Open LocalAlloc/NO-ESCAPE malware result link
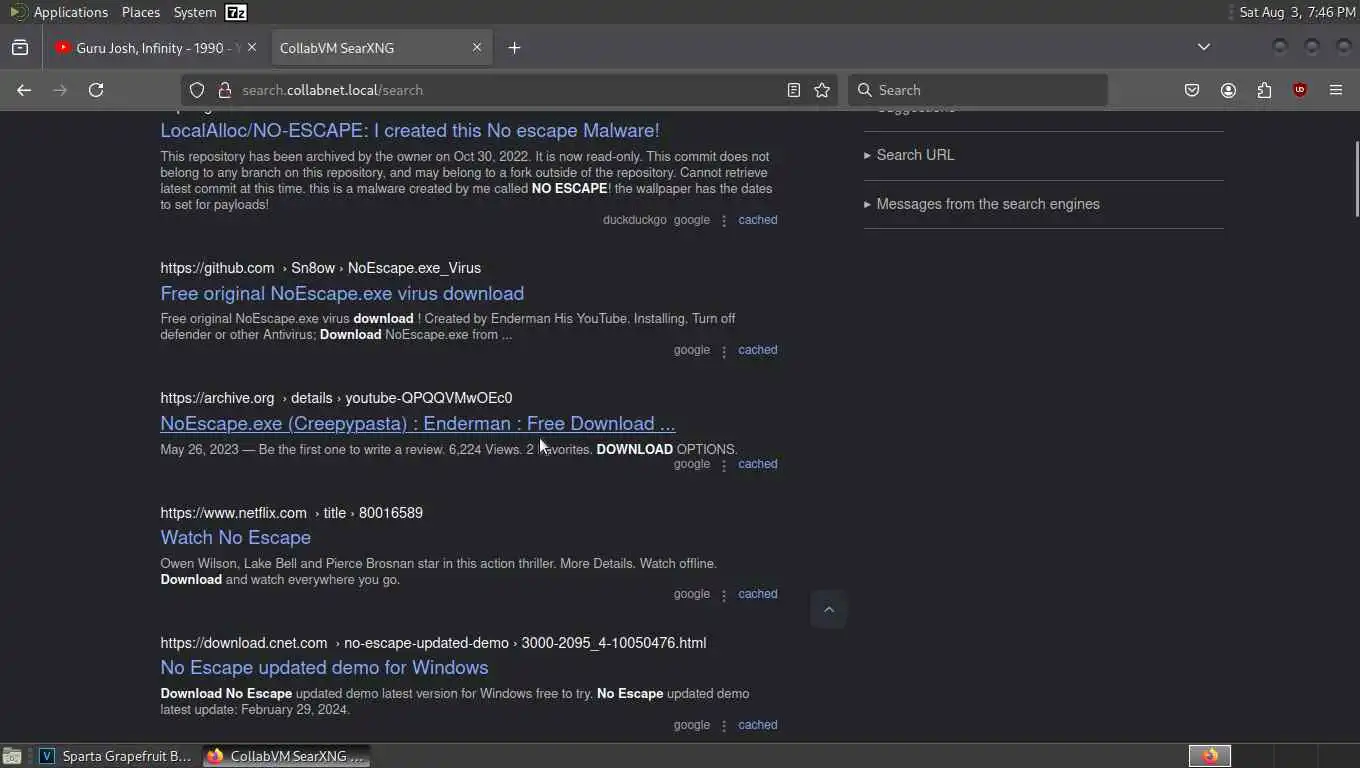This screenshot has width=1360, height=768. point(410,131)
